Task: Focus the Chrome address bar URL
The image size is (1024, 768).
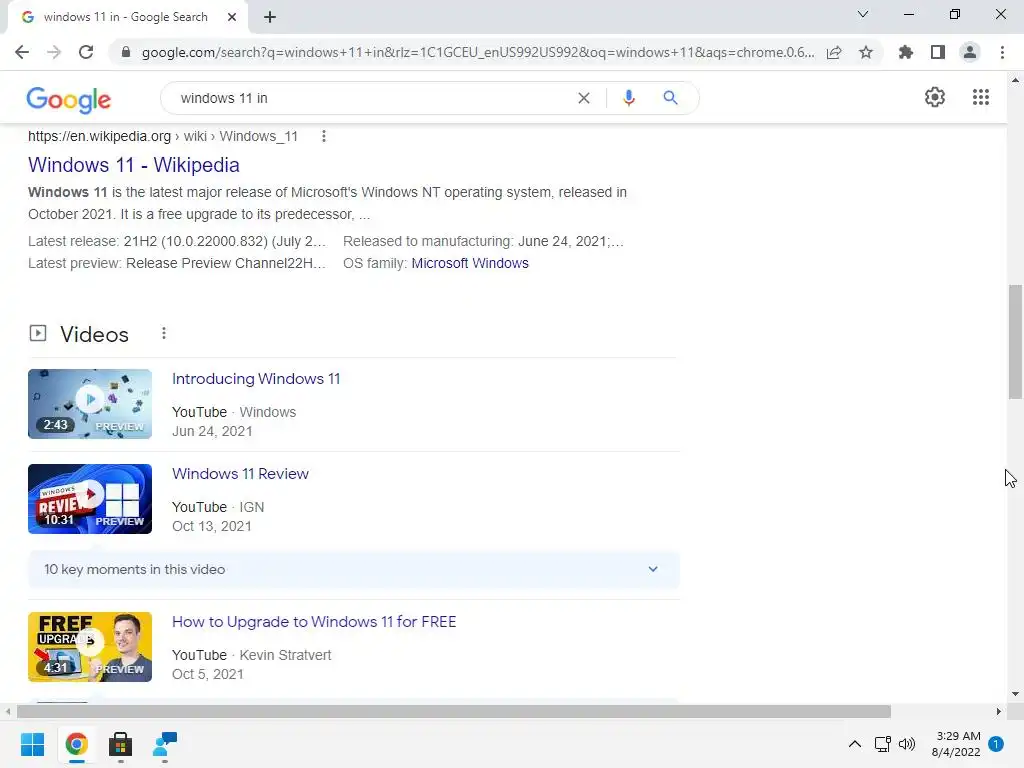Action: click(477, 52)
